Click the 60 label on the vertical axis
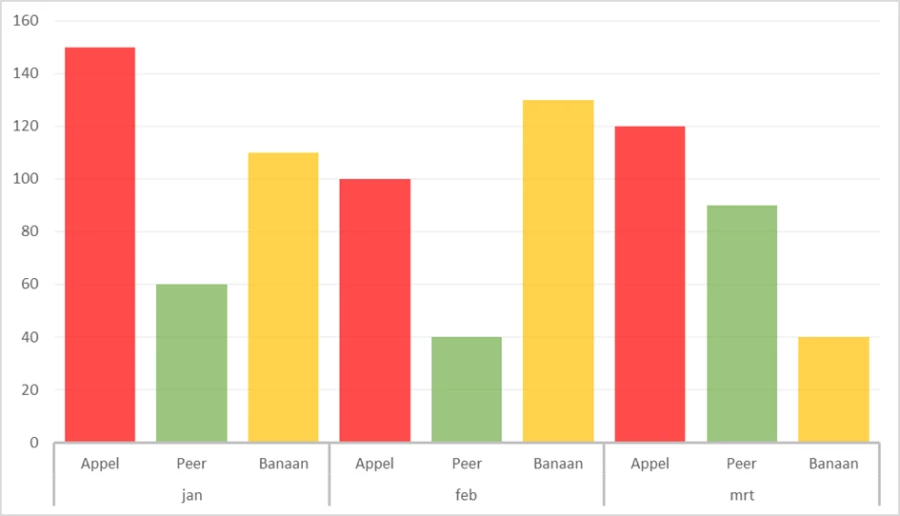Viewport: 900px width, 516px height. 29,284
